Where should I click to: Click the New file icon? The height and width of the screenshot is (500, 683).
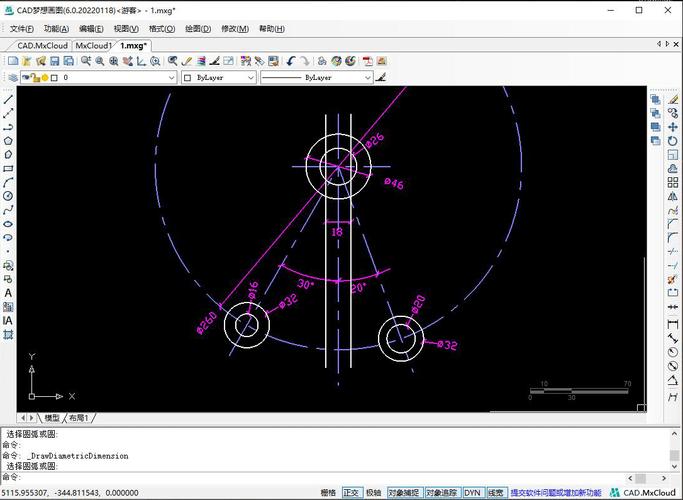[12, 61]
